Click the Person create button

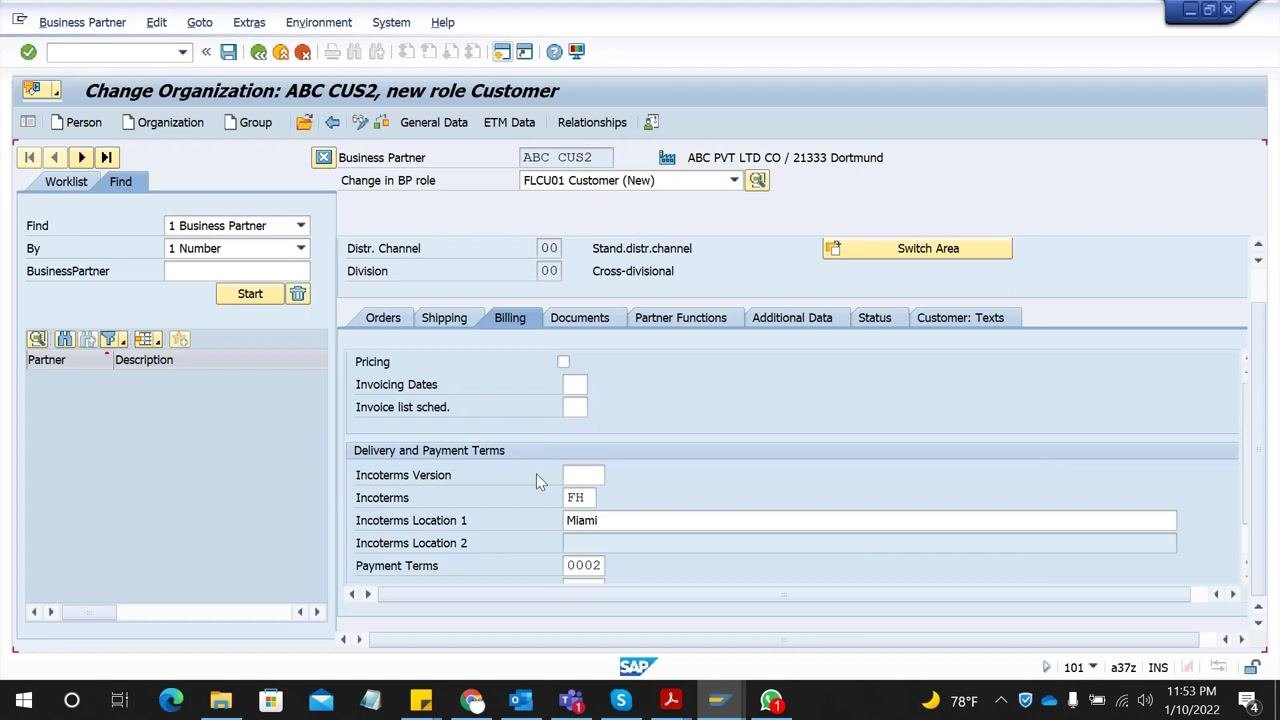[x=75, y=122]
